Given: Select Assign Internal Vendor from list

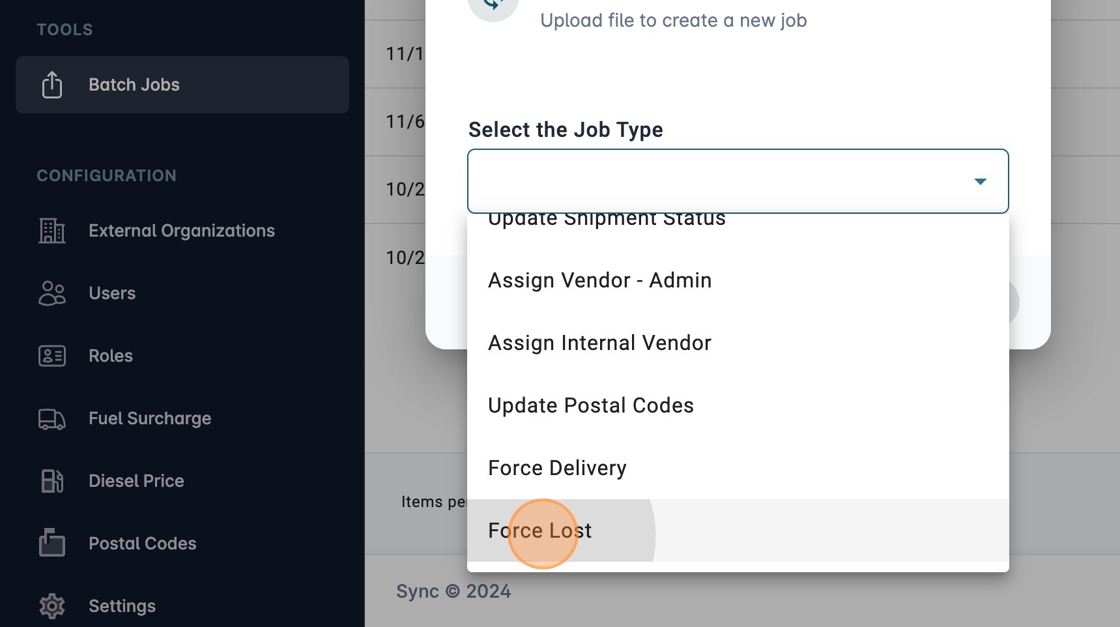Looking at the screenshot, I should [x=600, y=343].
